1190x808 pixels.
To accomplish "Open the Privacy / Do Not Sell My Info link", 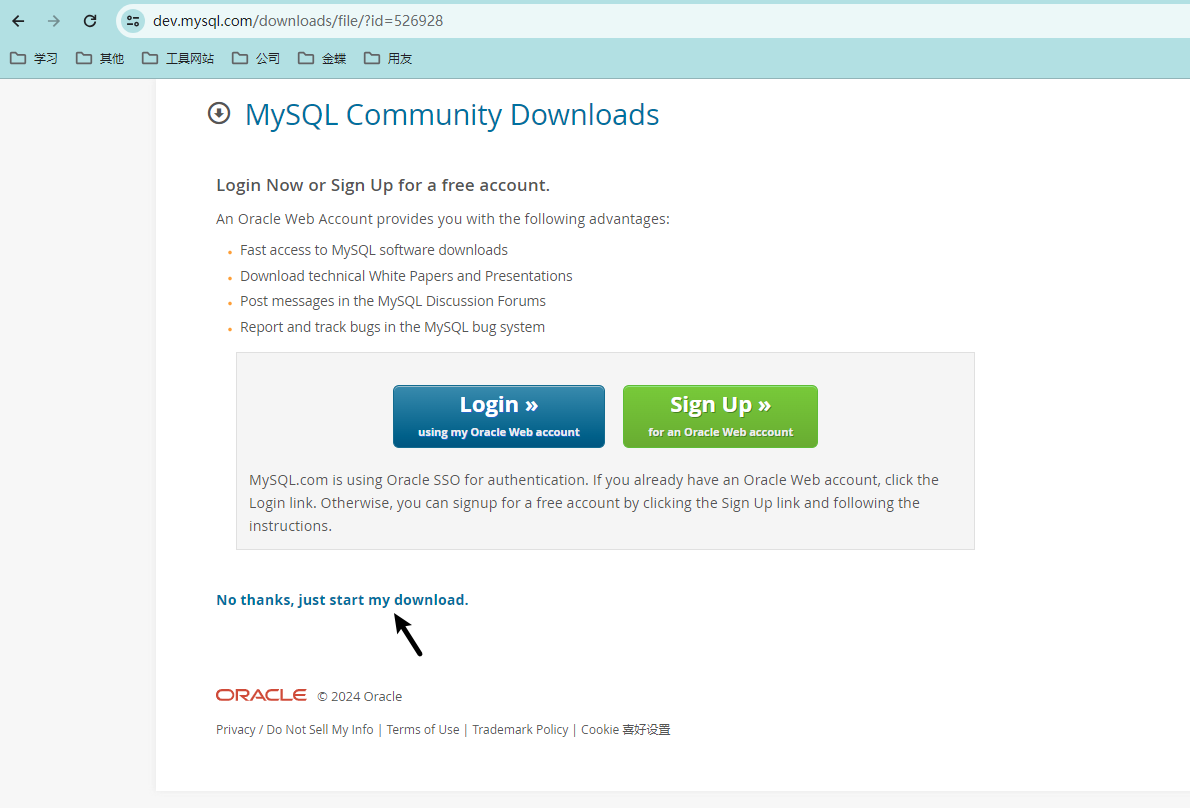I will coord(294,730).
